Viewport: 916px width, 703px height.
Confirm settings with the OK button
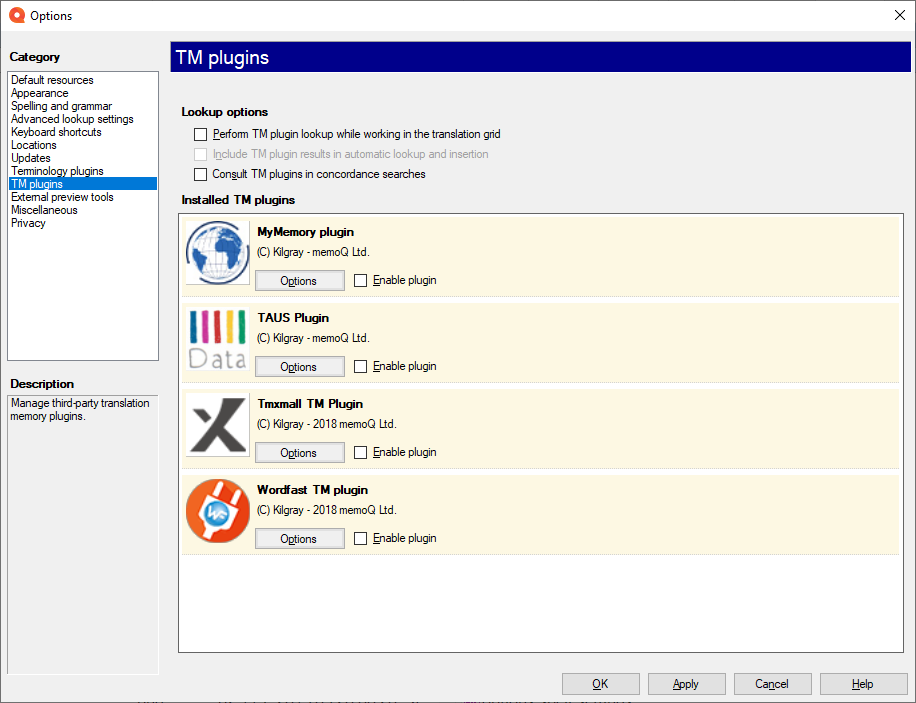pyautogui.click(x=600, y=684)
